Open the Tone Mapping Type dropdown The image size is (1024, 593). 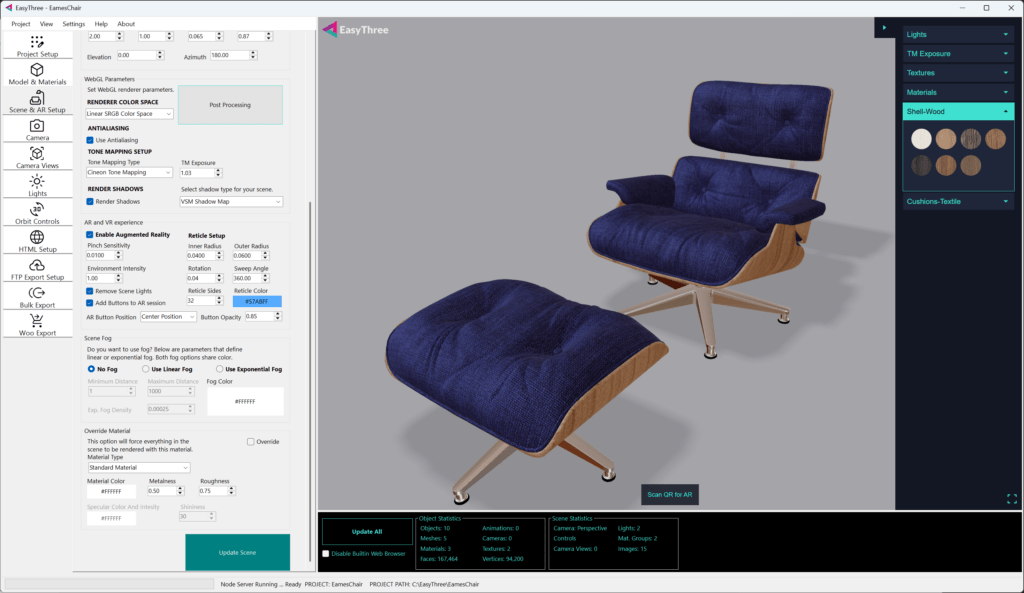130,172
